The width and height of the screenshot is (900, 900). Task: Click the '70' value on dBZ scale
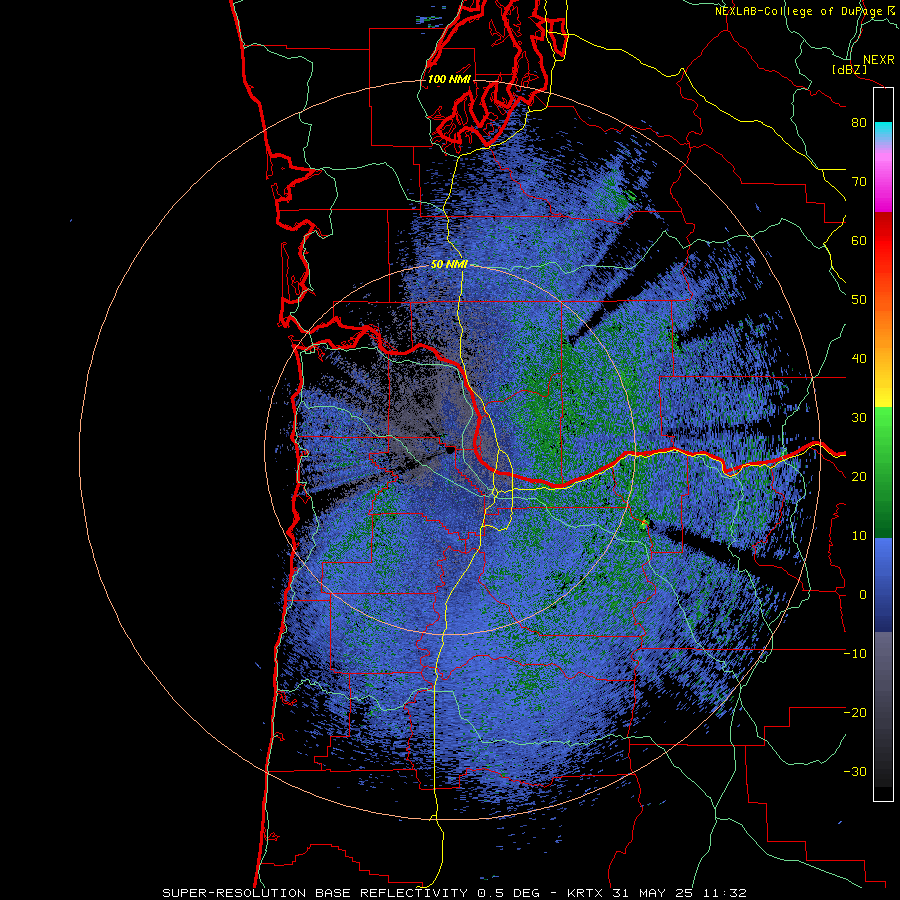859,181
